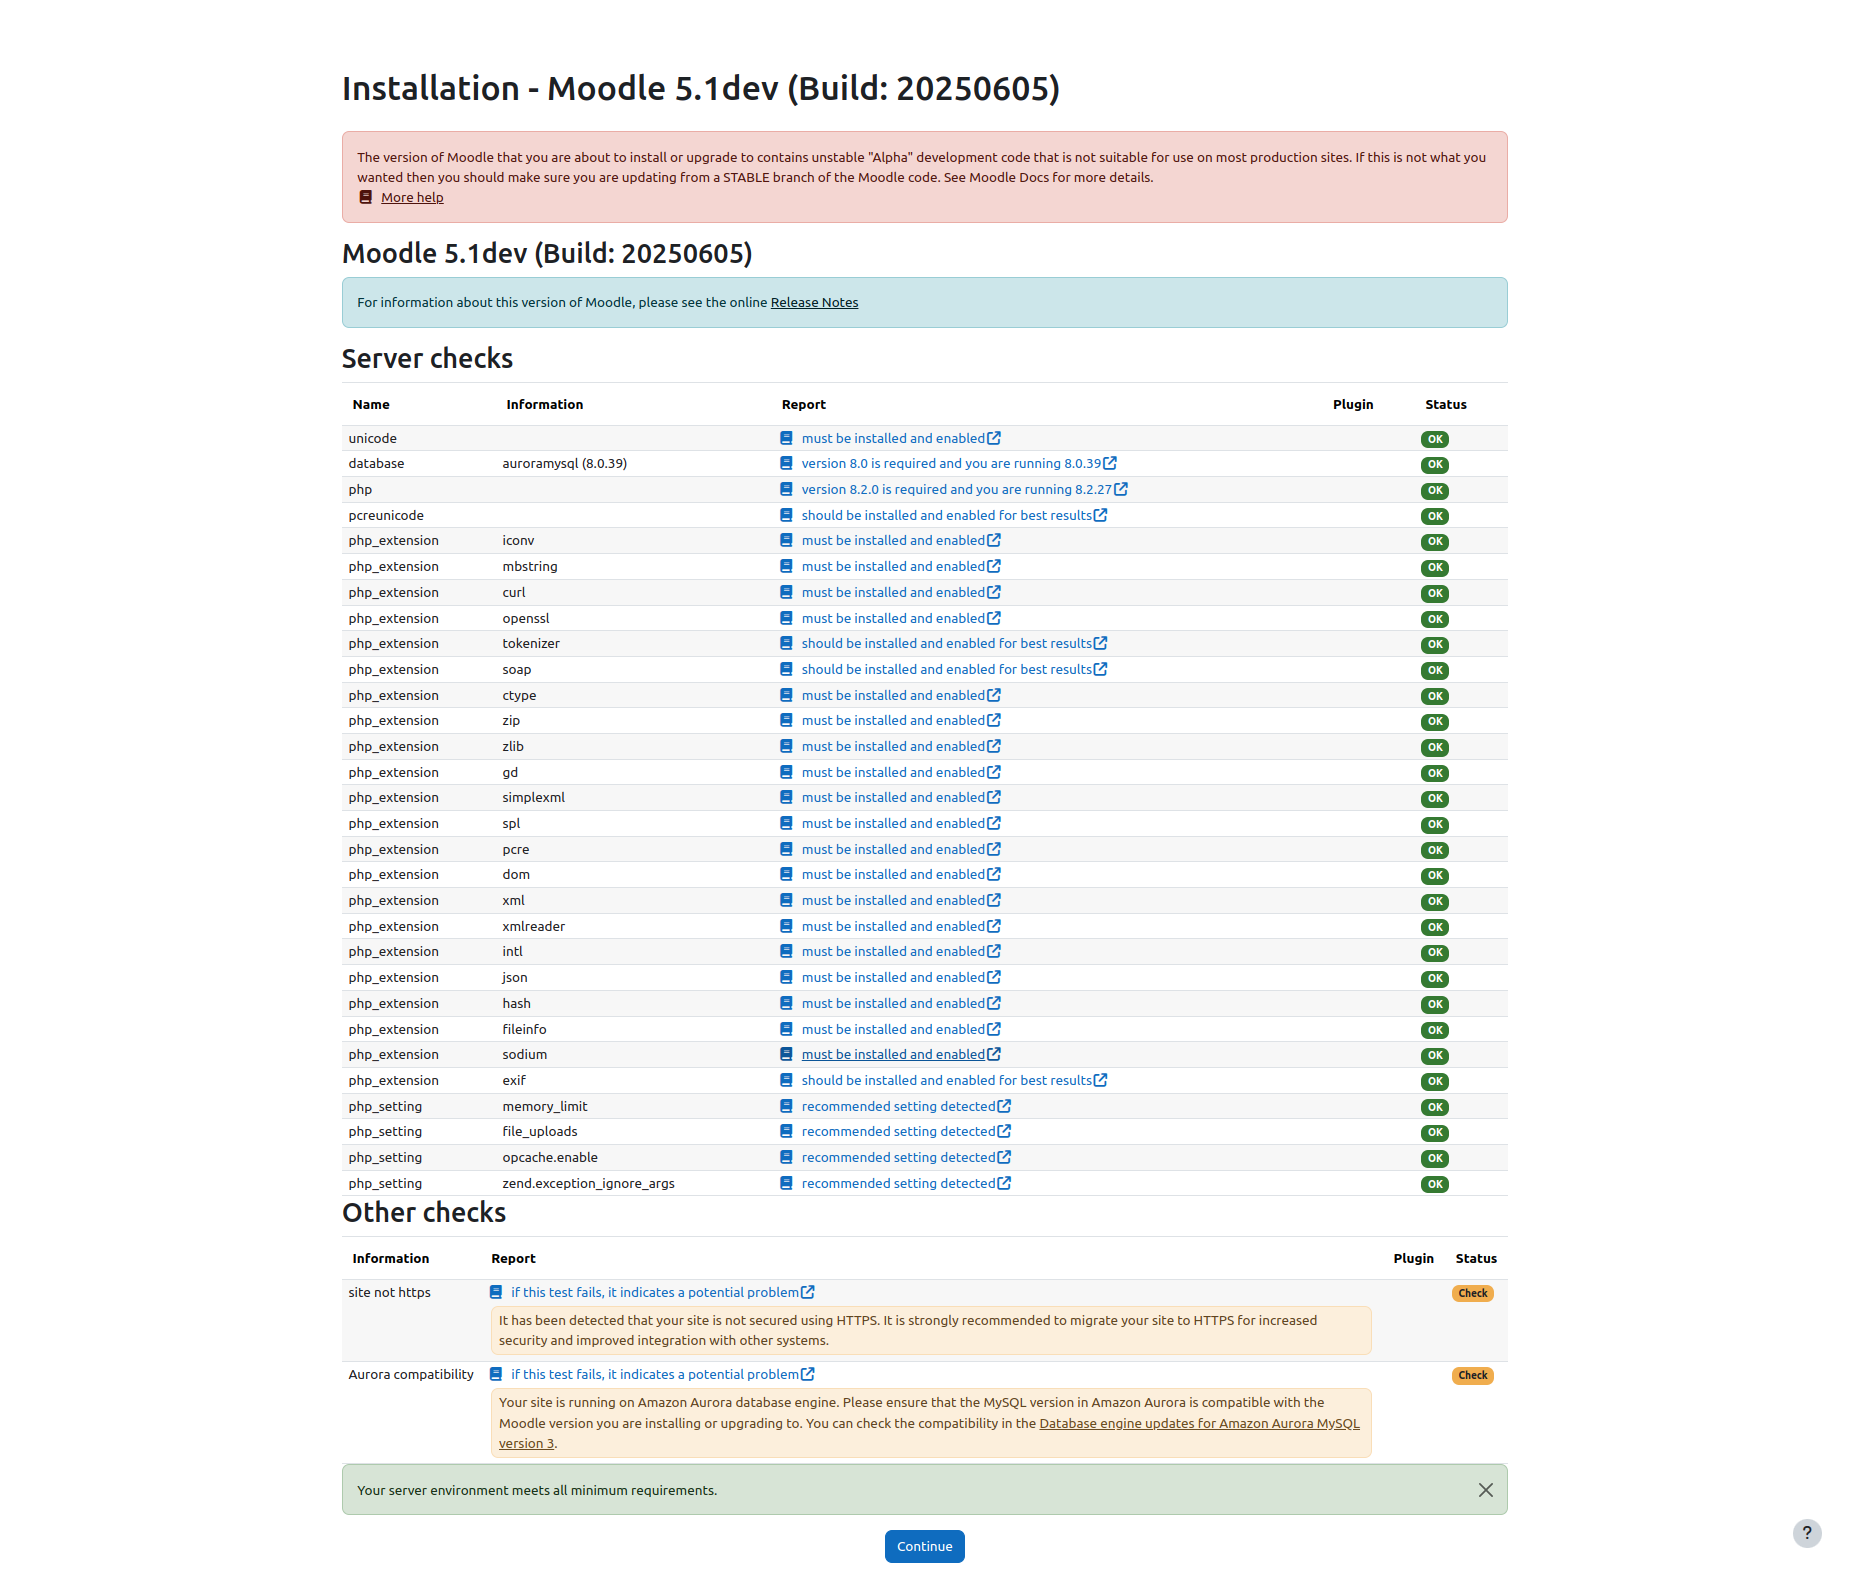Click the book icon next to More help
Viewport: 1850px width, 1577px height.
tap(366, 197)
